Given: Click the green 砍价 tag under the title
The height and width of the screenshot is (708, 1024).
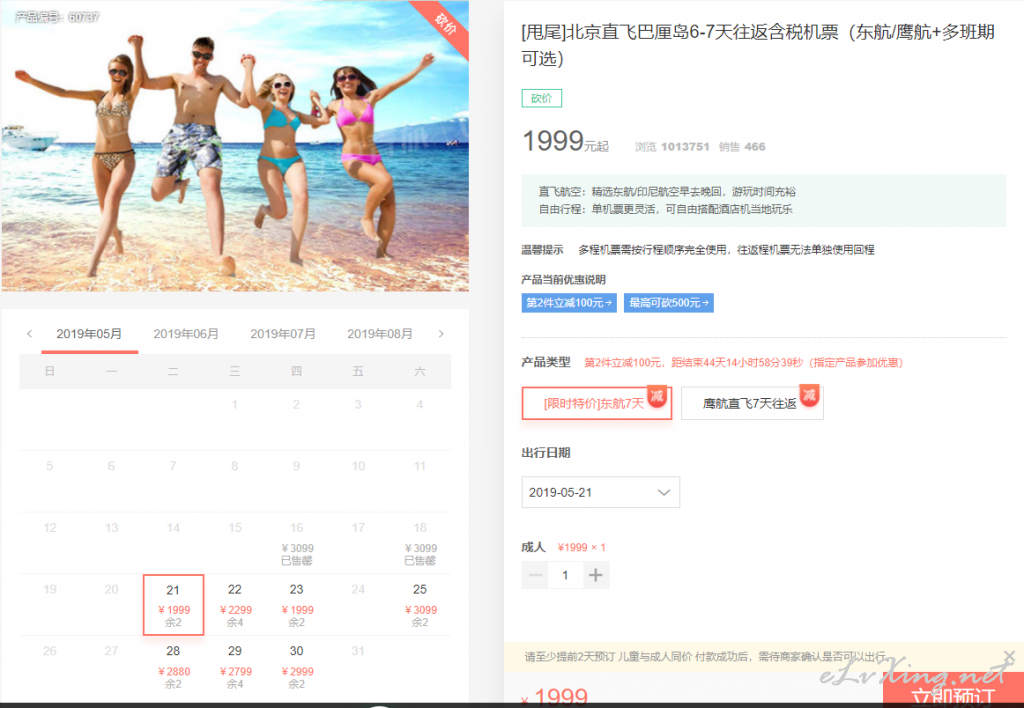Looking at the screenshot, I should tap(541, 98).
